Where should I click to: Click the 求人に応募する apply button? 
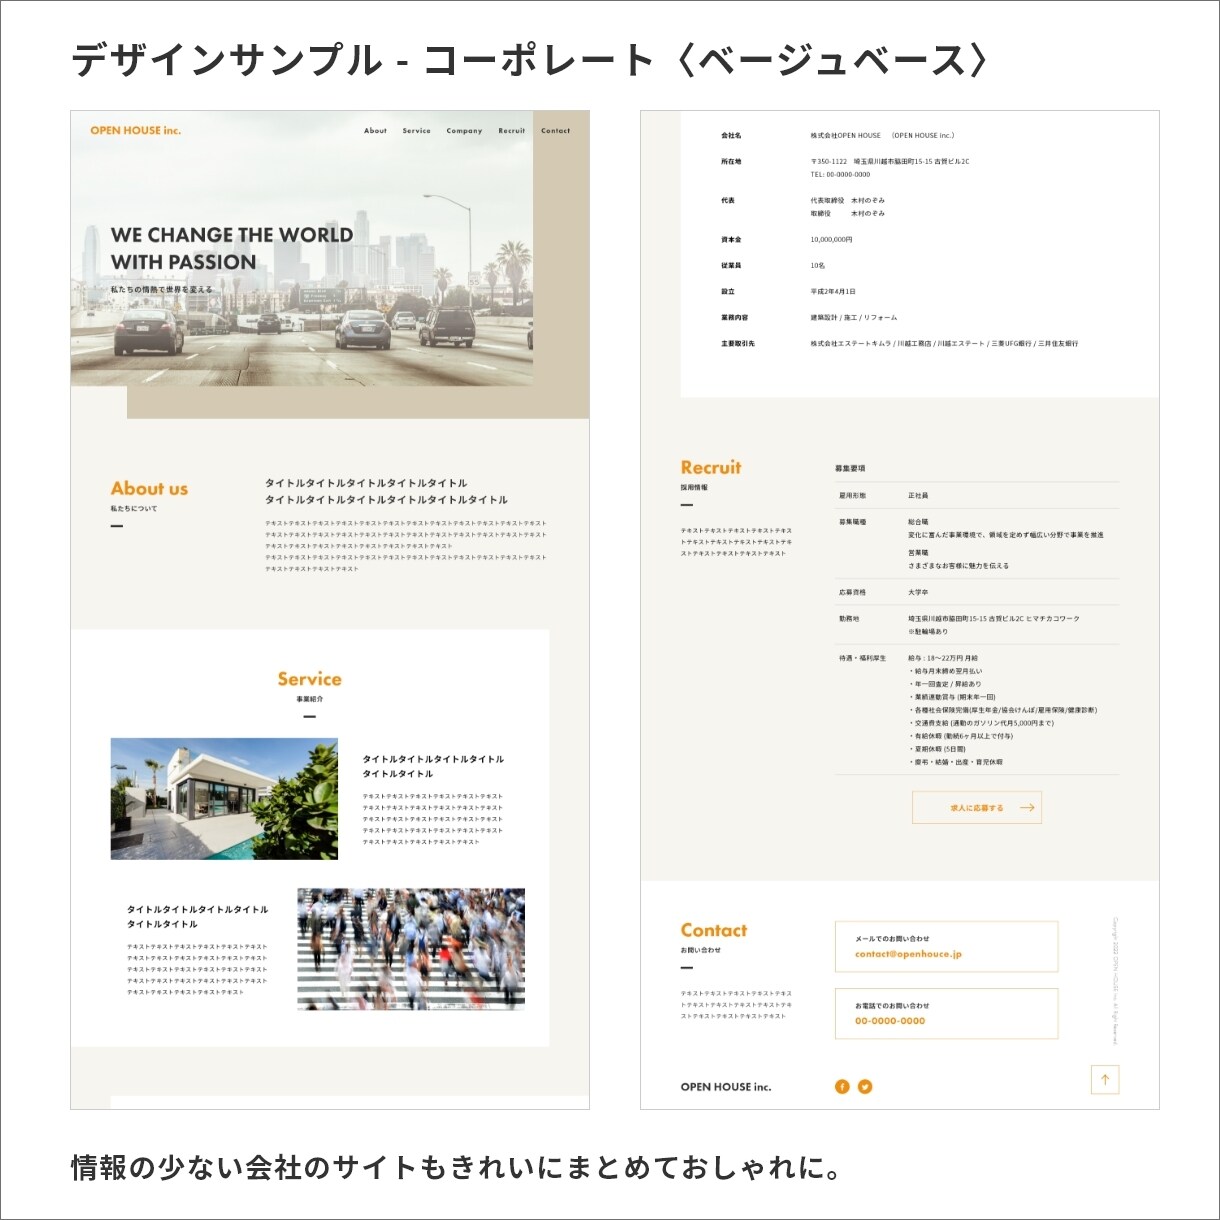pyautogui.click(x=977, y=808)
